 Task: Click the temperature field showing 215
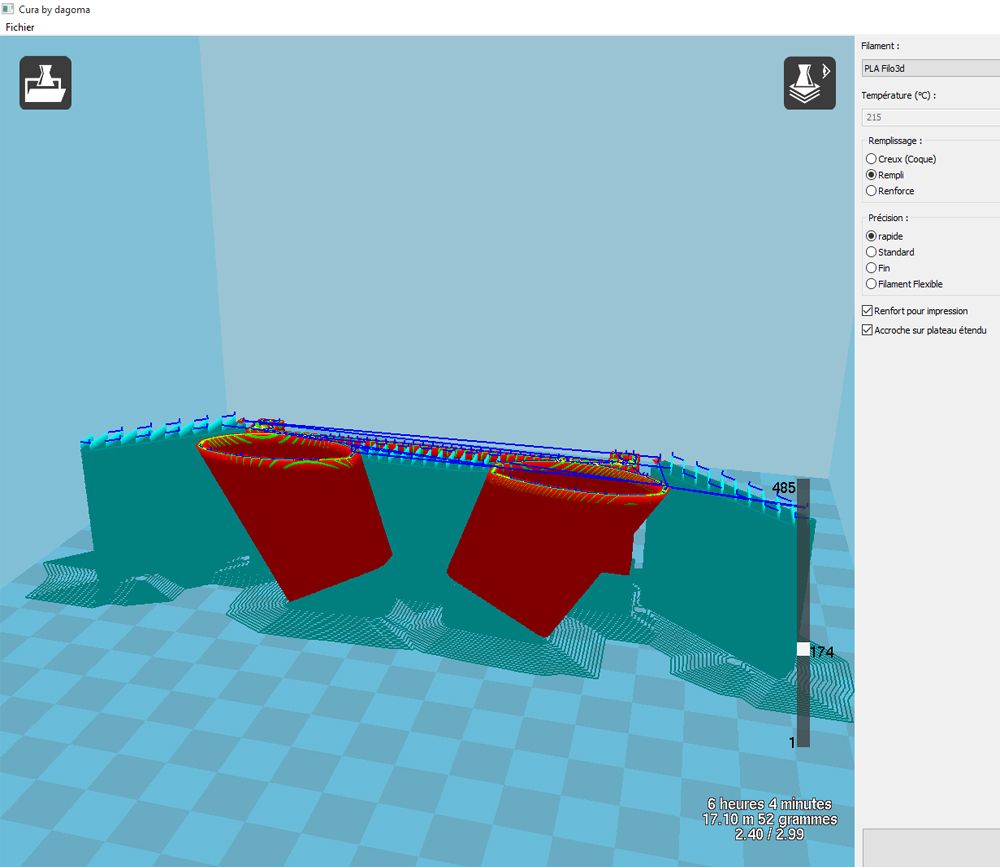(930, 117)
